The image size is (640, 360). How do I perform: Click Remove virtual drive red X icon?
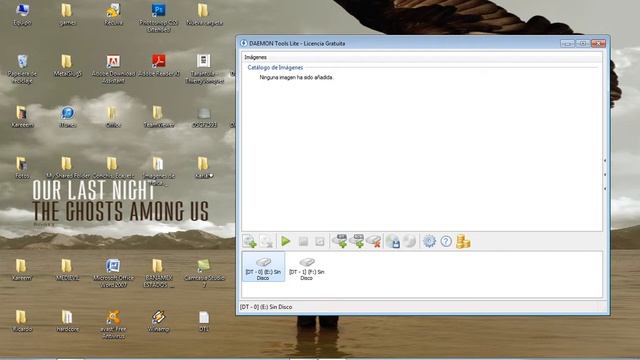pos(374,241)
